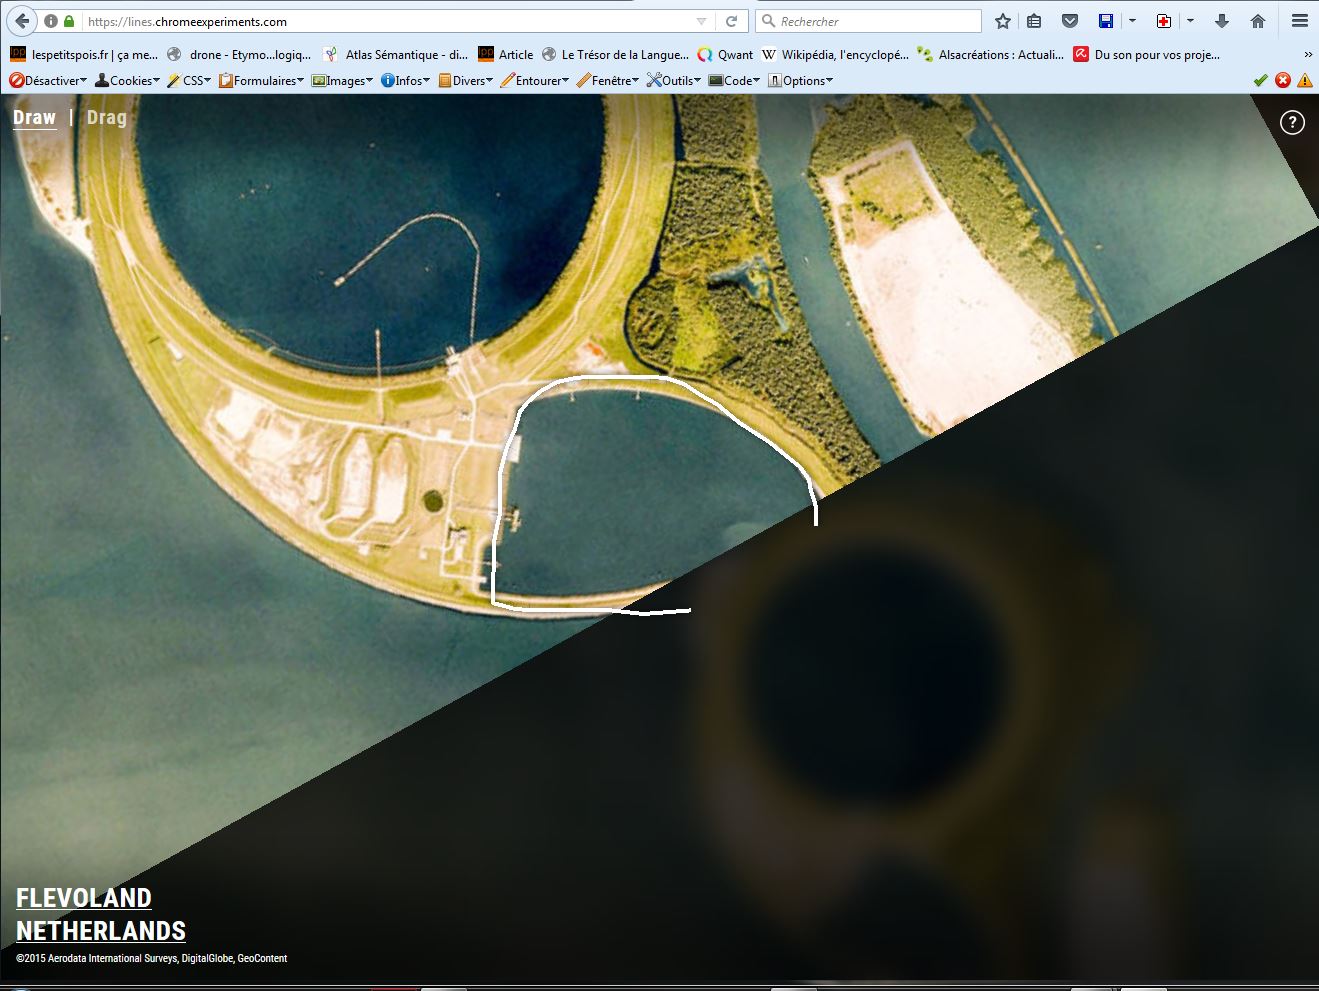Save to Pocket using the Pocket icon
Image resolution: width=1319 pixels, height=991 pixels.
tap(1069, 21)
